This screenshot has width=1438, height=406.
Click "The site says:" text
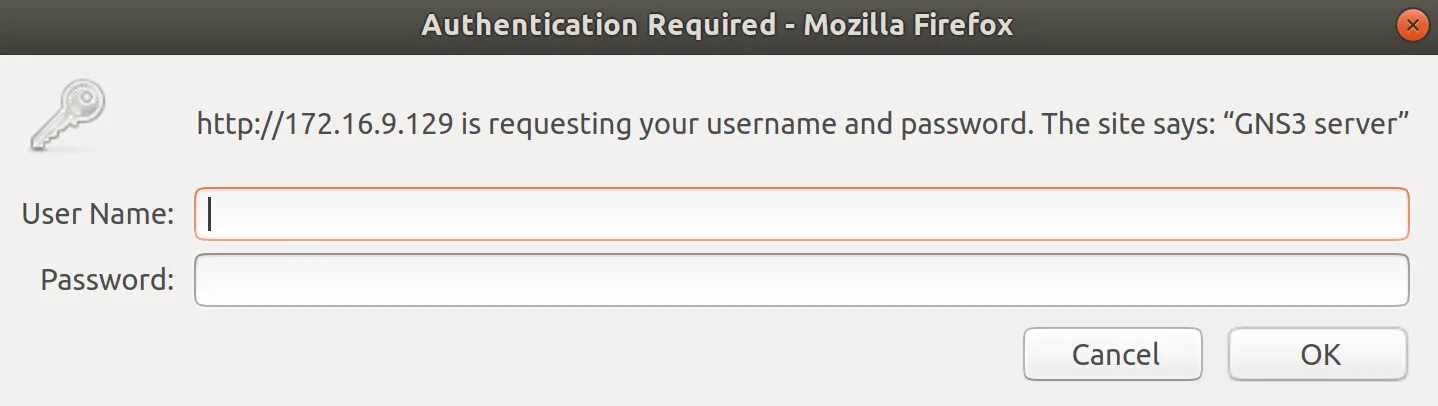(1119, 125)
